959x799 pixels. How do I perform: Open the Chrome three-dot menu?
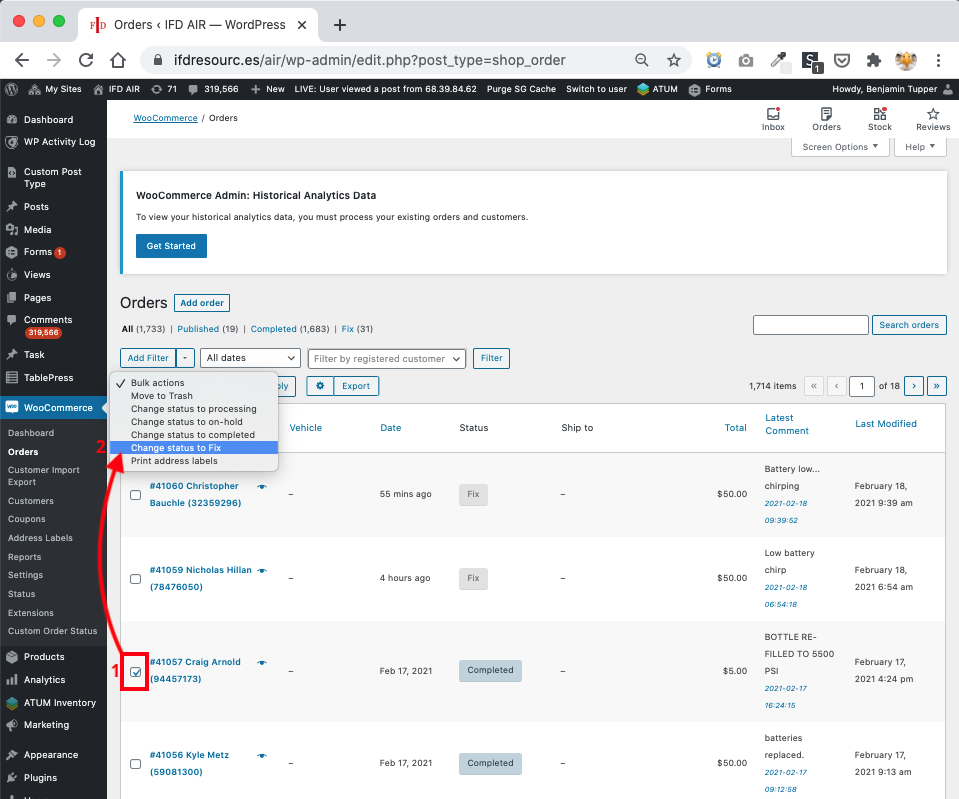point(938,60)
